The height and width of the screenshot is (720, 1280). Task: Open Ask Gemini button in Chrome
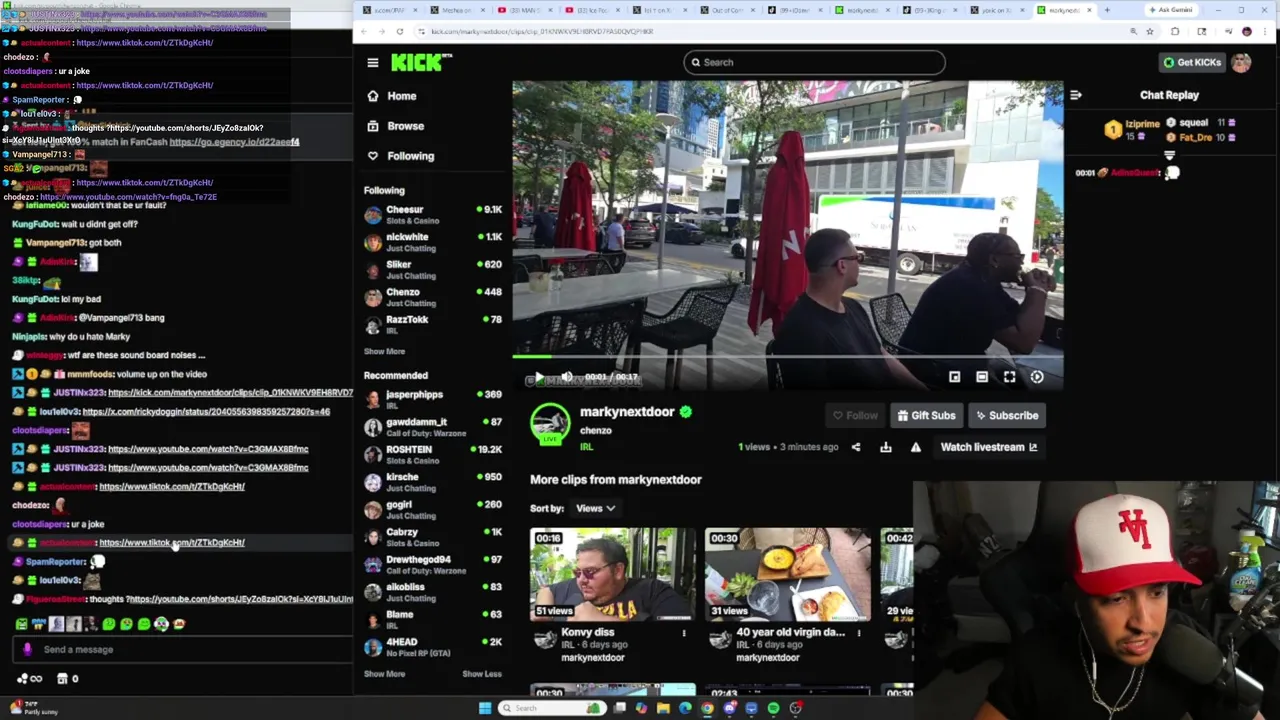[1171, 10]
